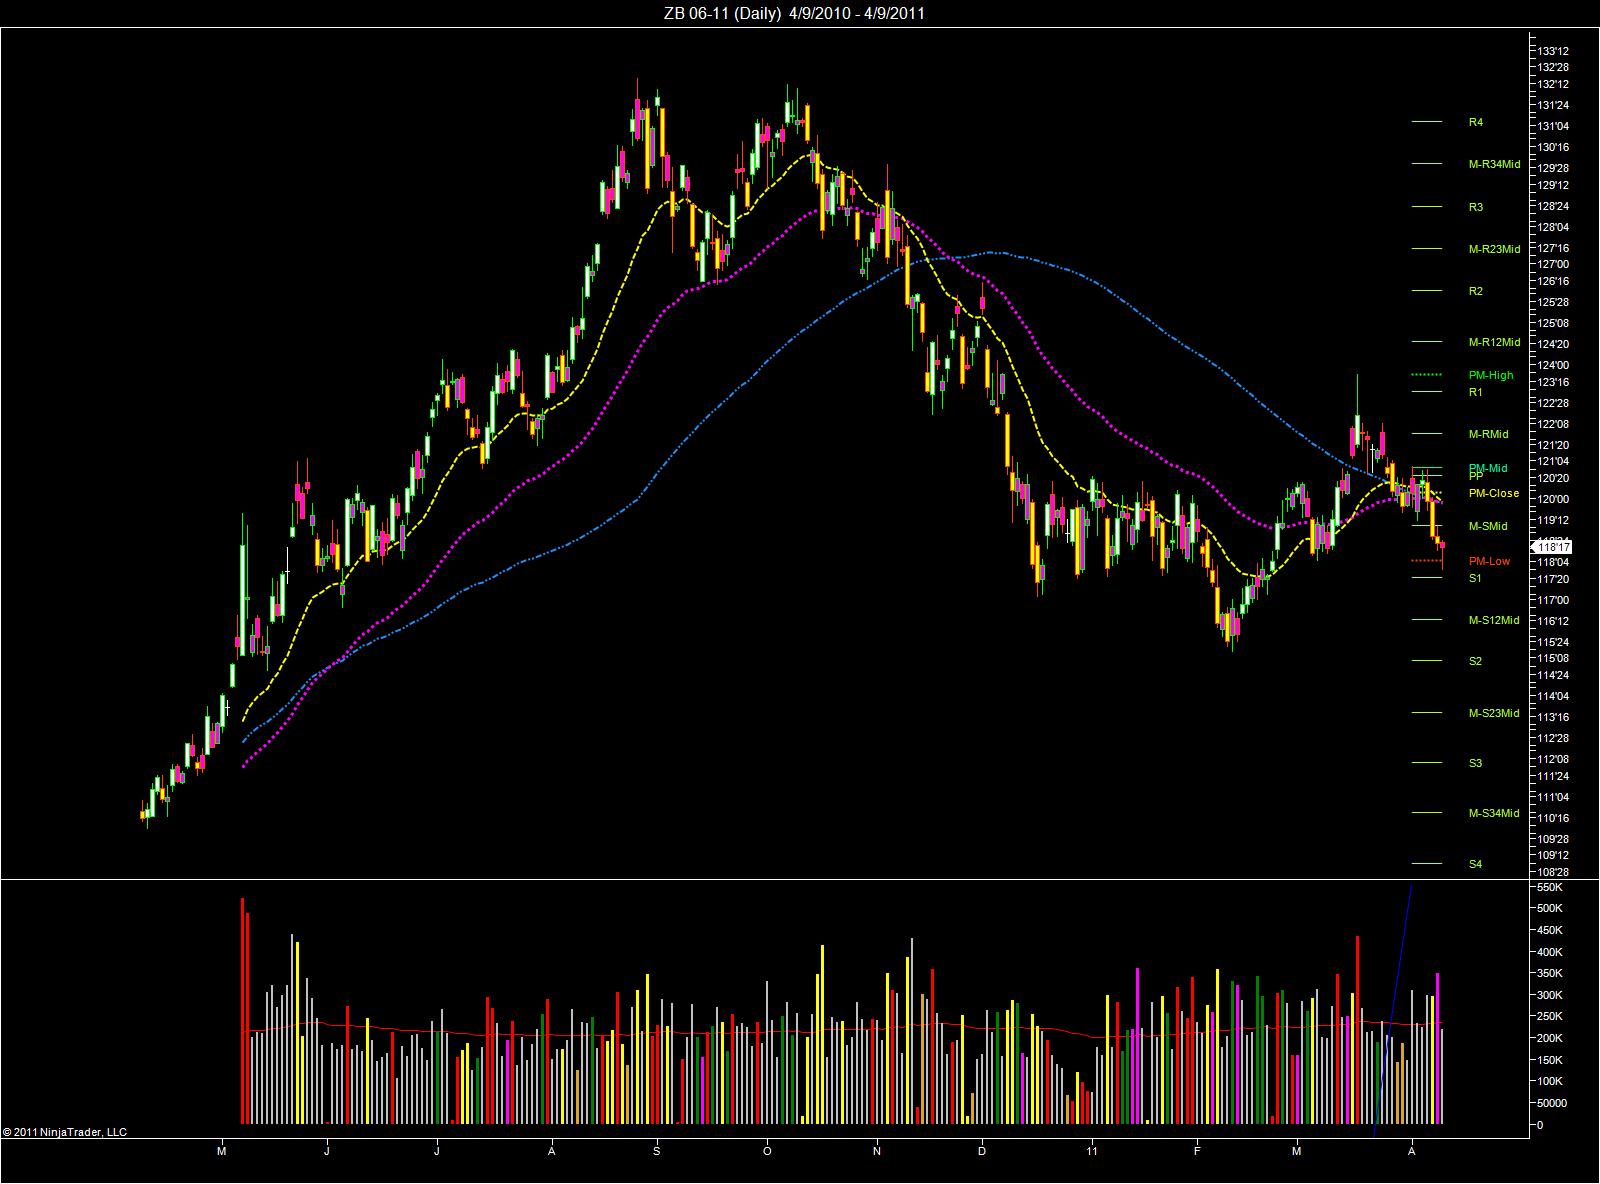The image size is (1600, 1184).
Task: Select the S1 support level label
Action: 1475,578
